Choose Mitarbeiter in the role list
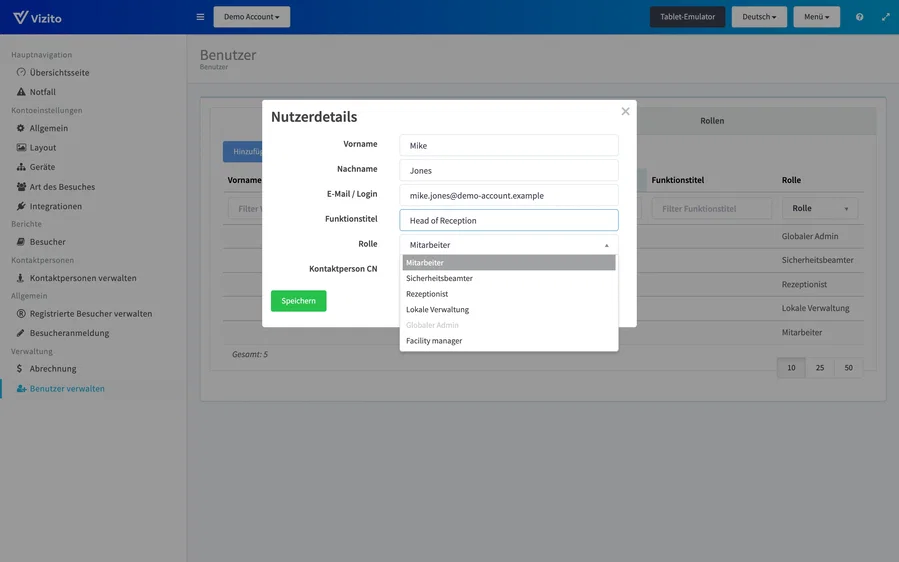899x562 pixels. tap(509, 263)
